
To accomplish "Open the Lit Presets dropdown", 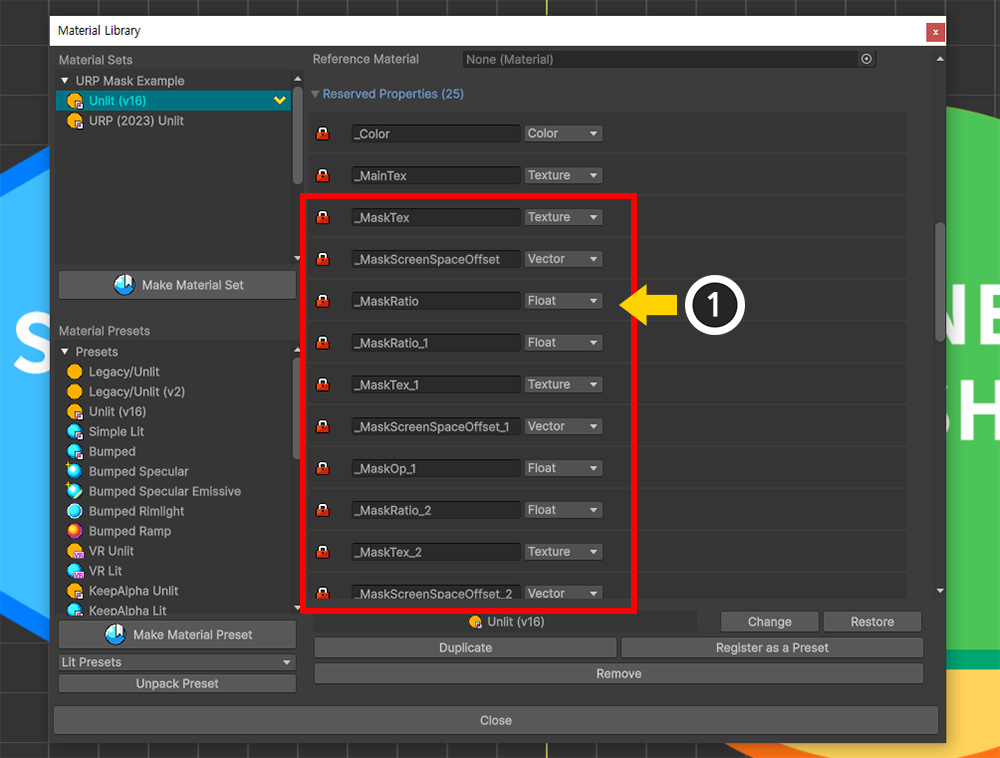I will 177,662.
